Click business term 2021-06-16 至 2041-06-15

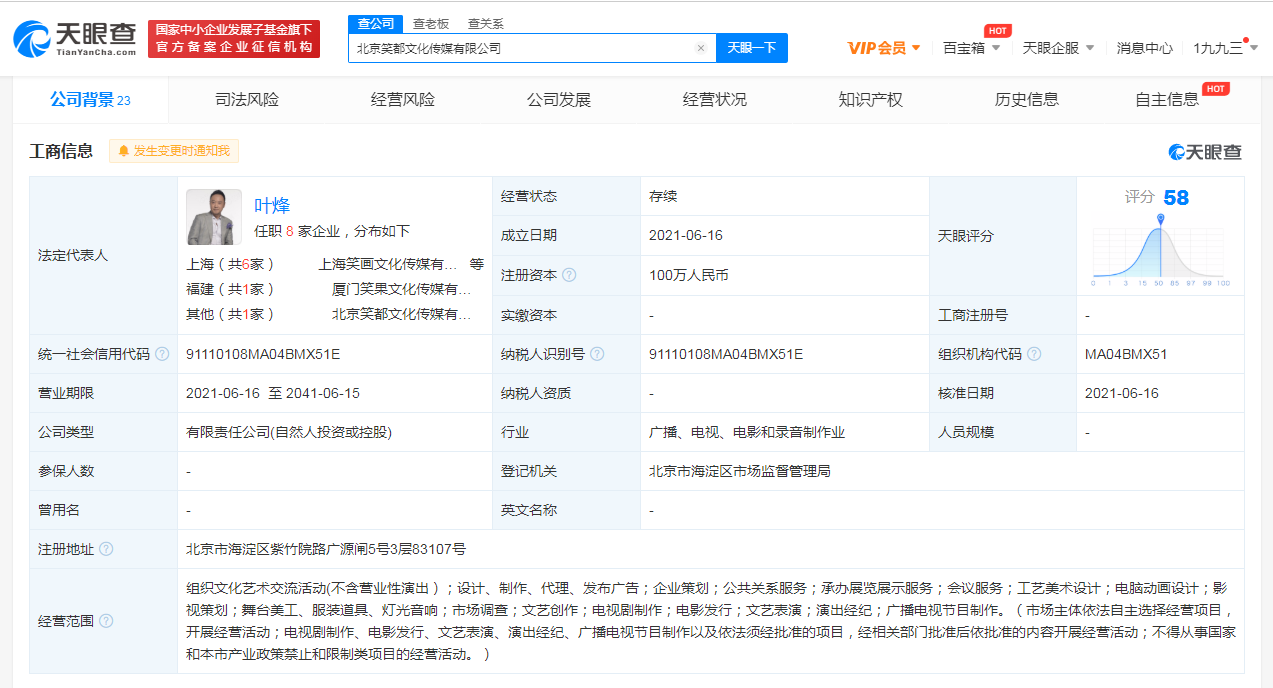[x=273, y=393]
